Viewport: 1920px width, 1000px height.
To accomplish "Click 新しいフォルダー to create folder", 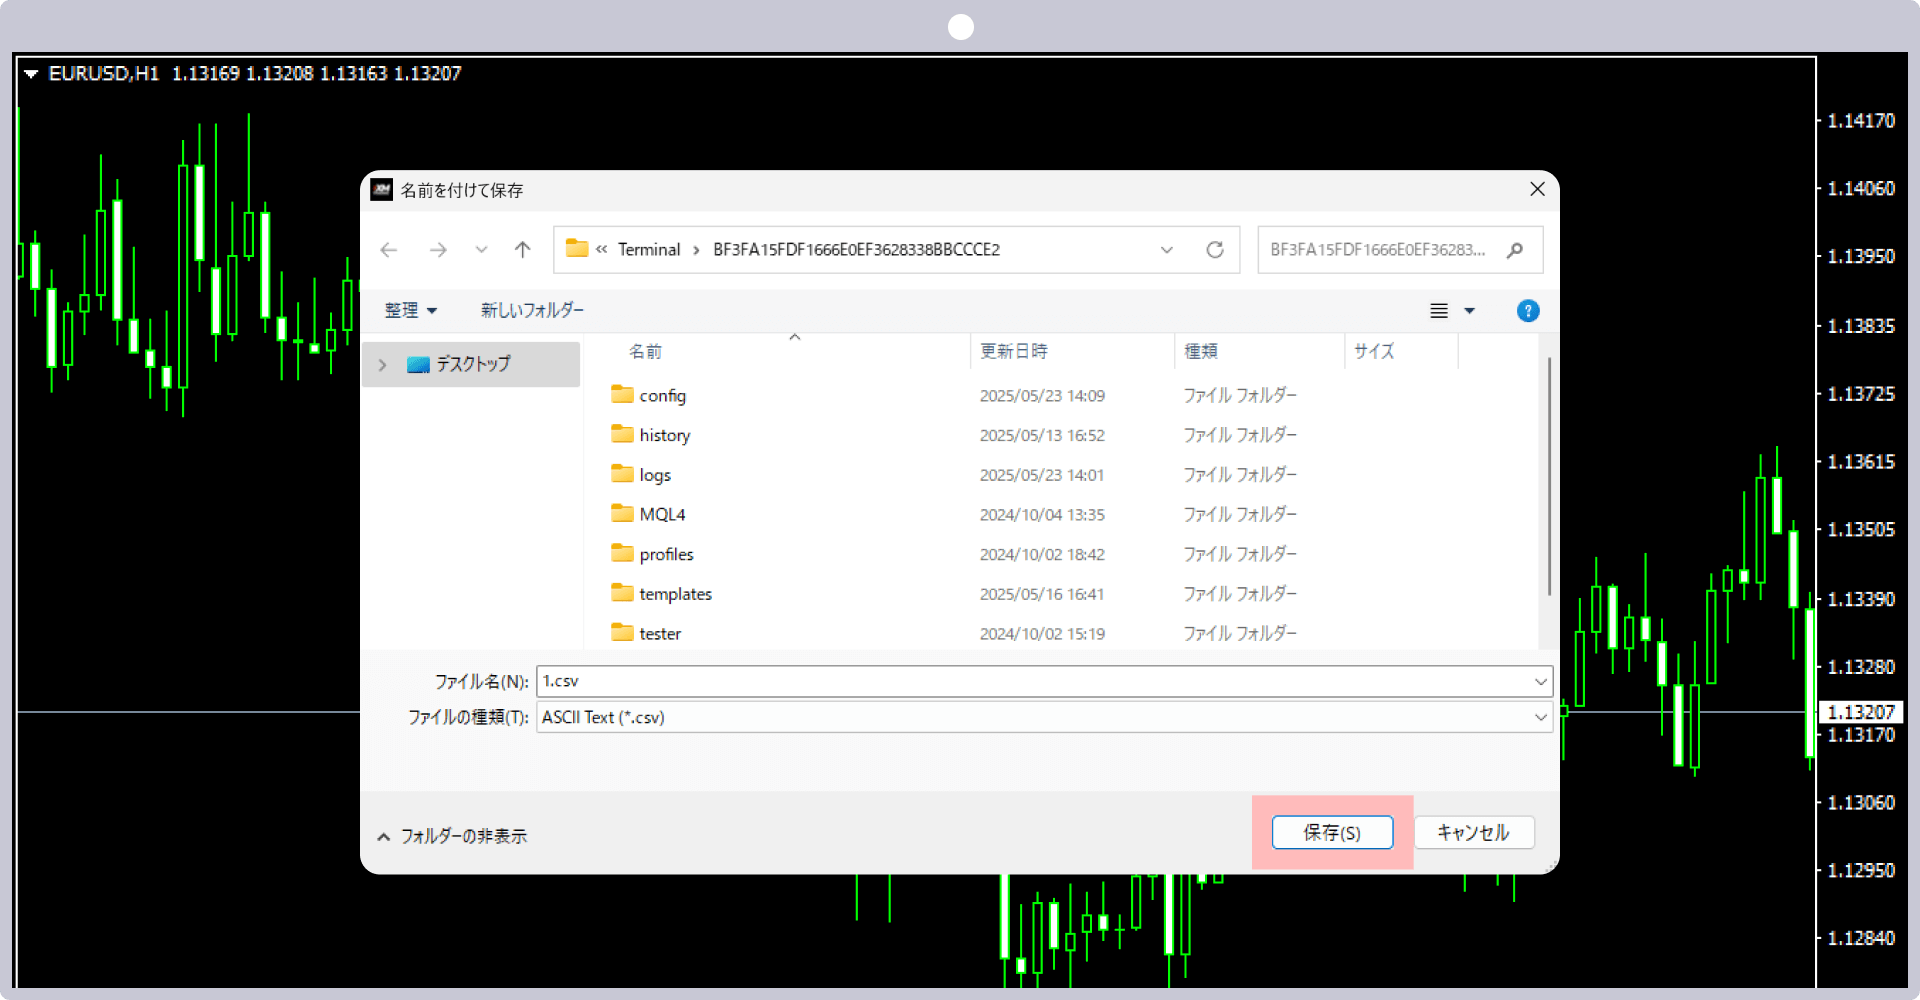I will (532, 311).
